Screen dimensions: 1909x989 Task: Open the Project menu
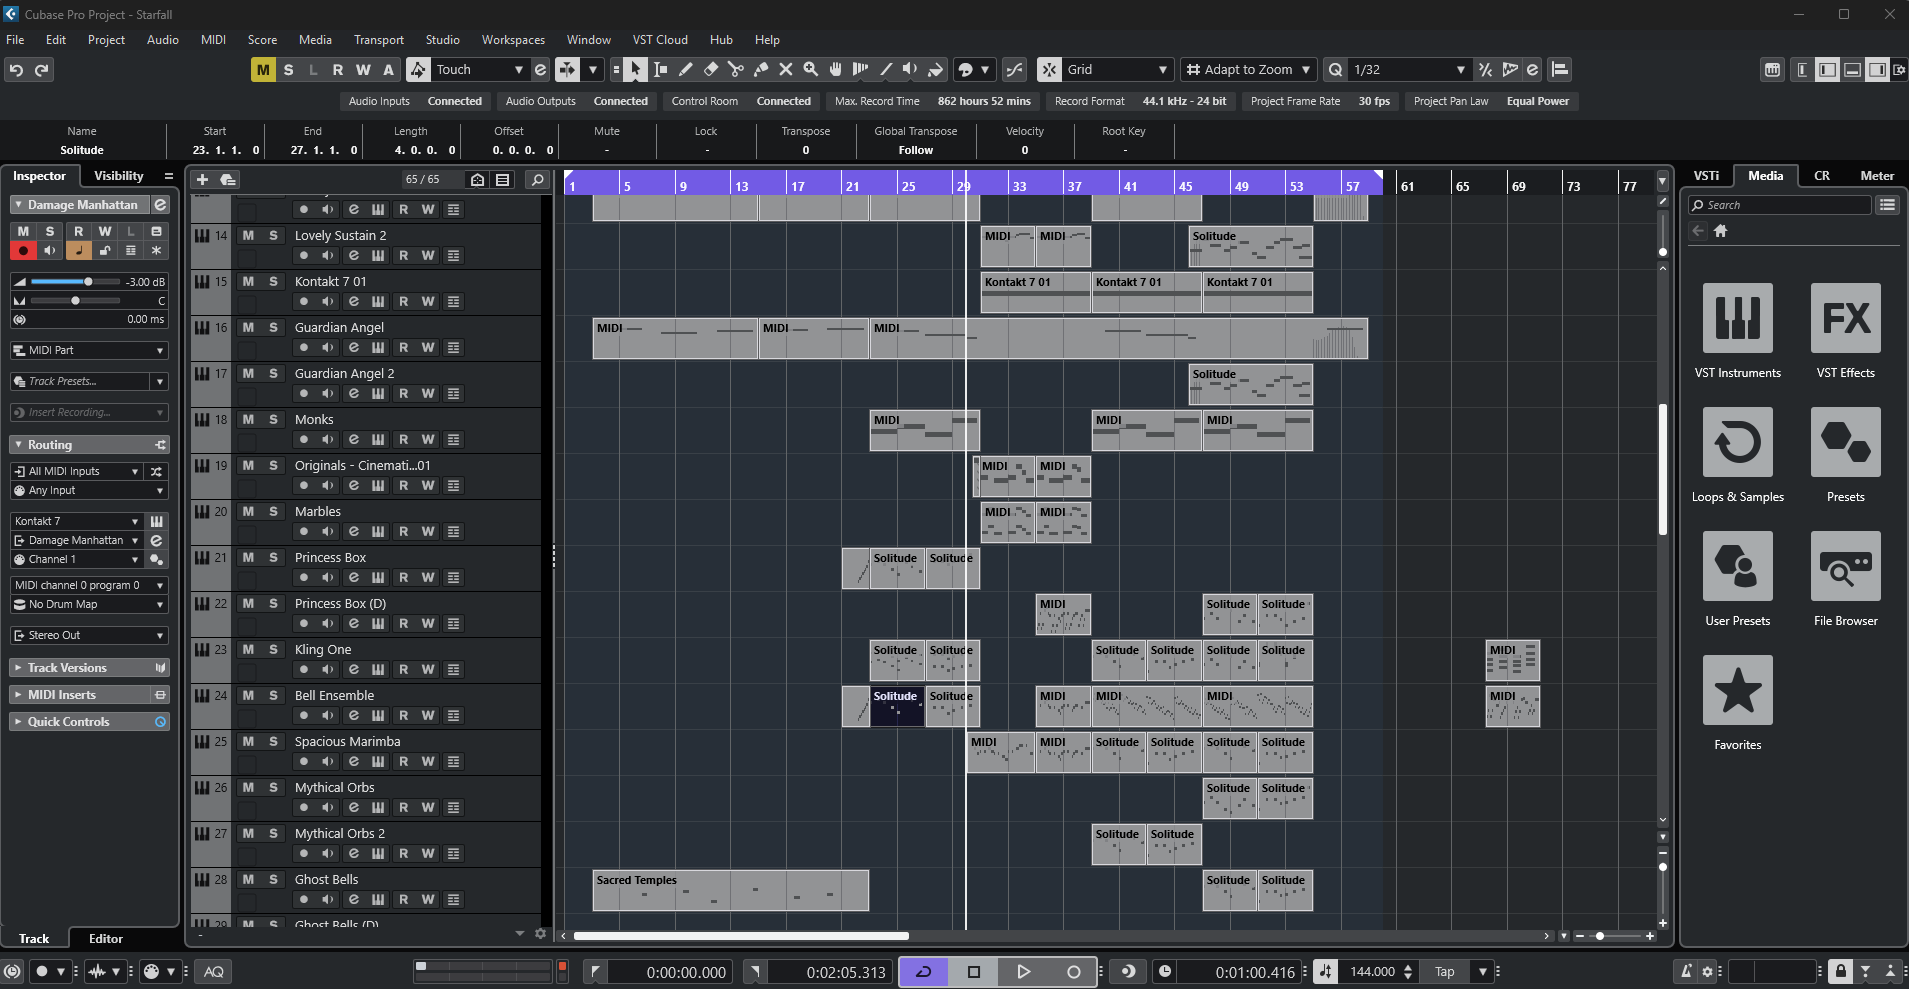[106, 40]
